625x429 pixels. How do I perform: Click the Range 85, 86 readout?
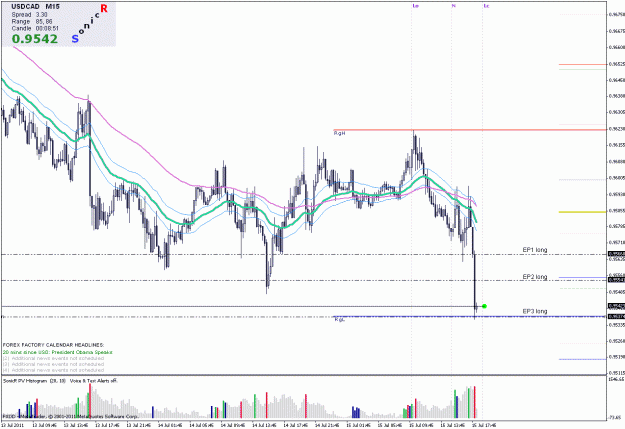coord(32,22)
